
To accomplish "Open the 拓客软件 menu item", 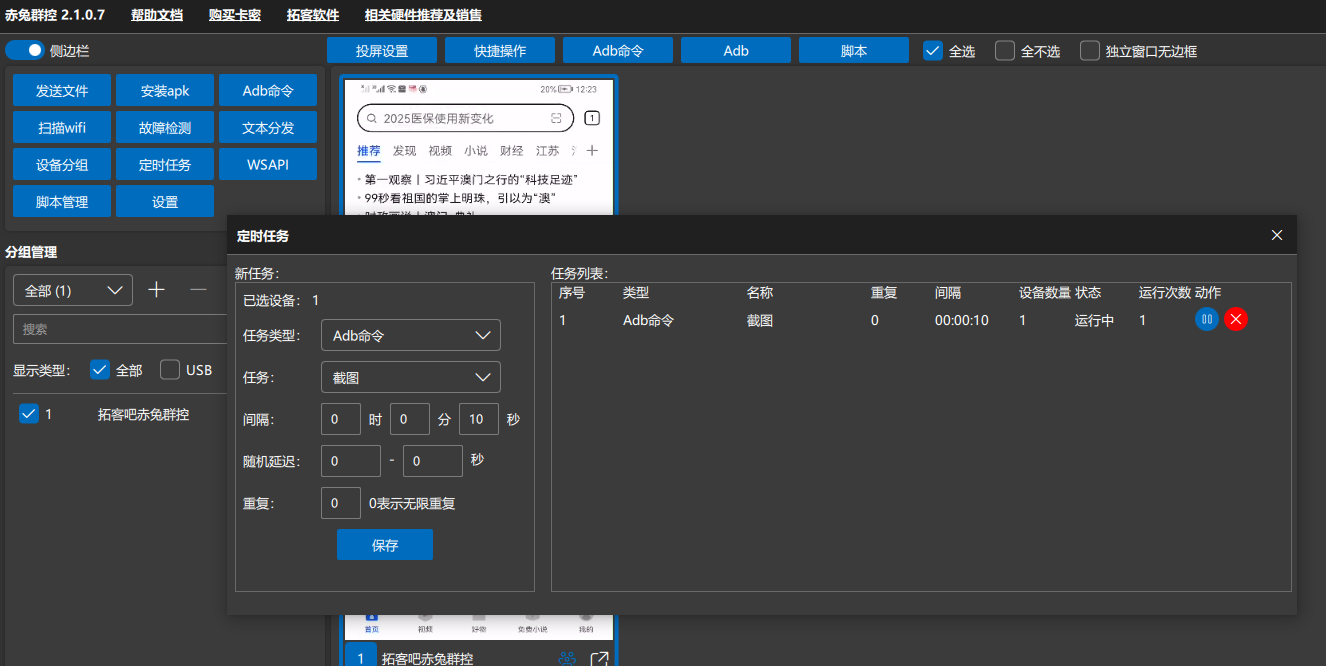I will pos(312,15).
